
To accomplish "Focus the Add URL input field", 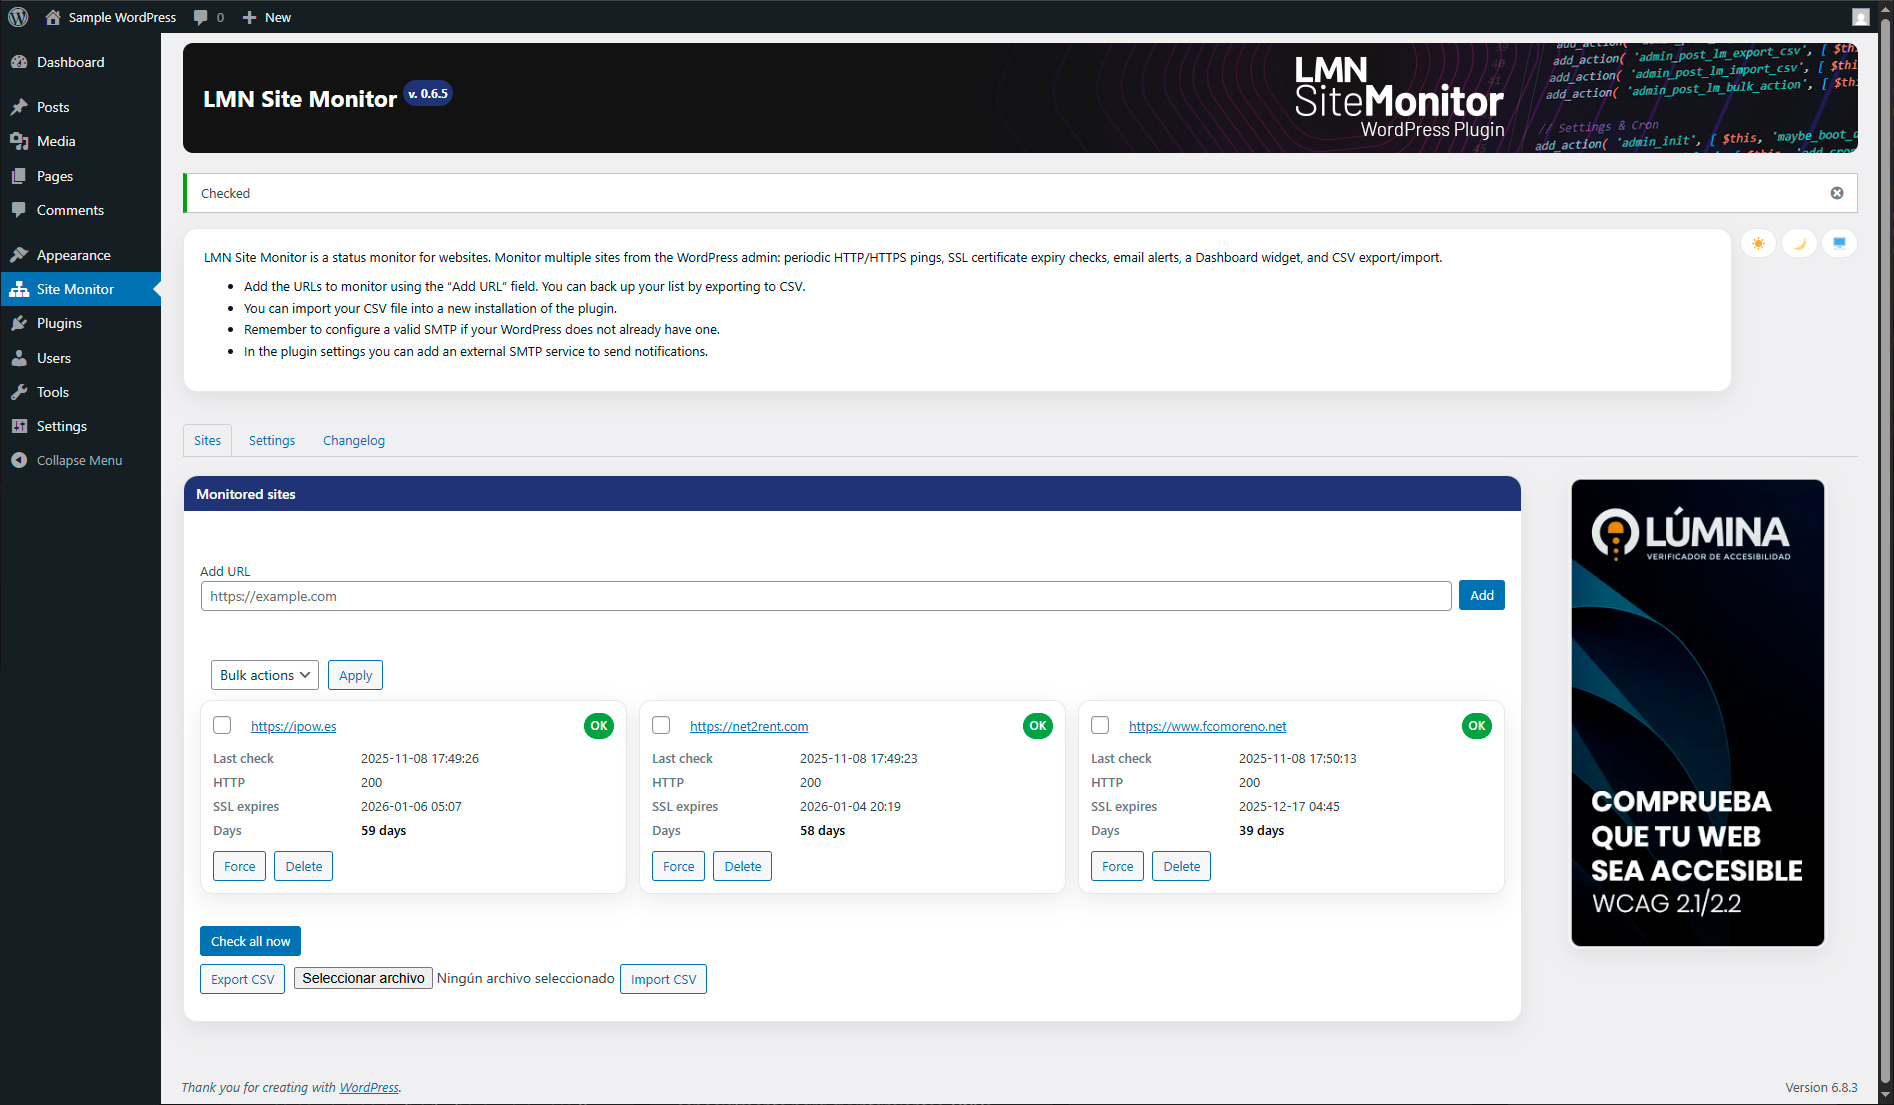I will pos(825,596).
